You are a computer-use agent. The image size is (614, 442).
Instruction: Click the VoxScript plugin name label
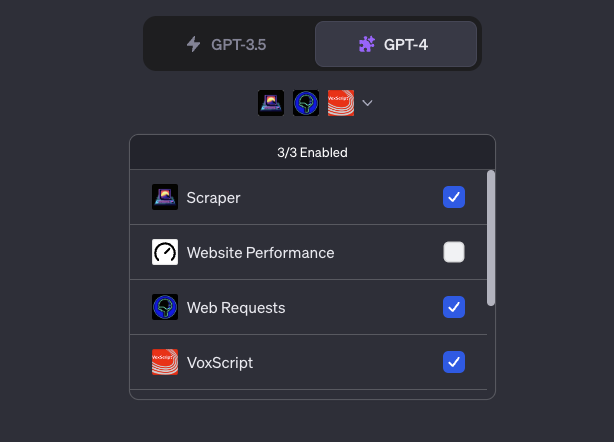pos(220,363)
